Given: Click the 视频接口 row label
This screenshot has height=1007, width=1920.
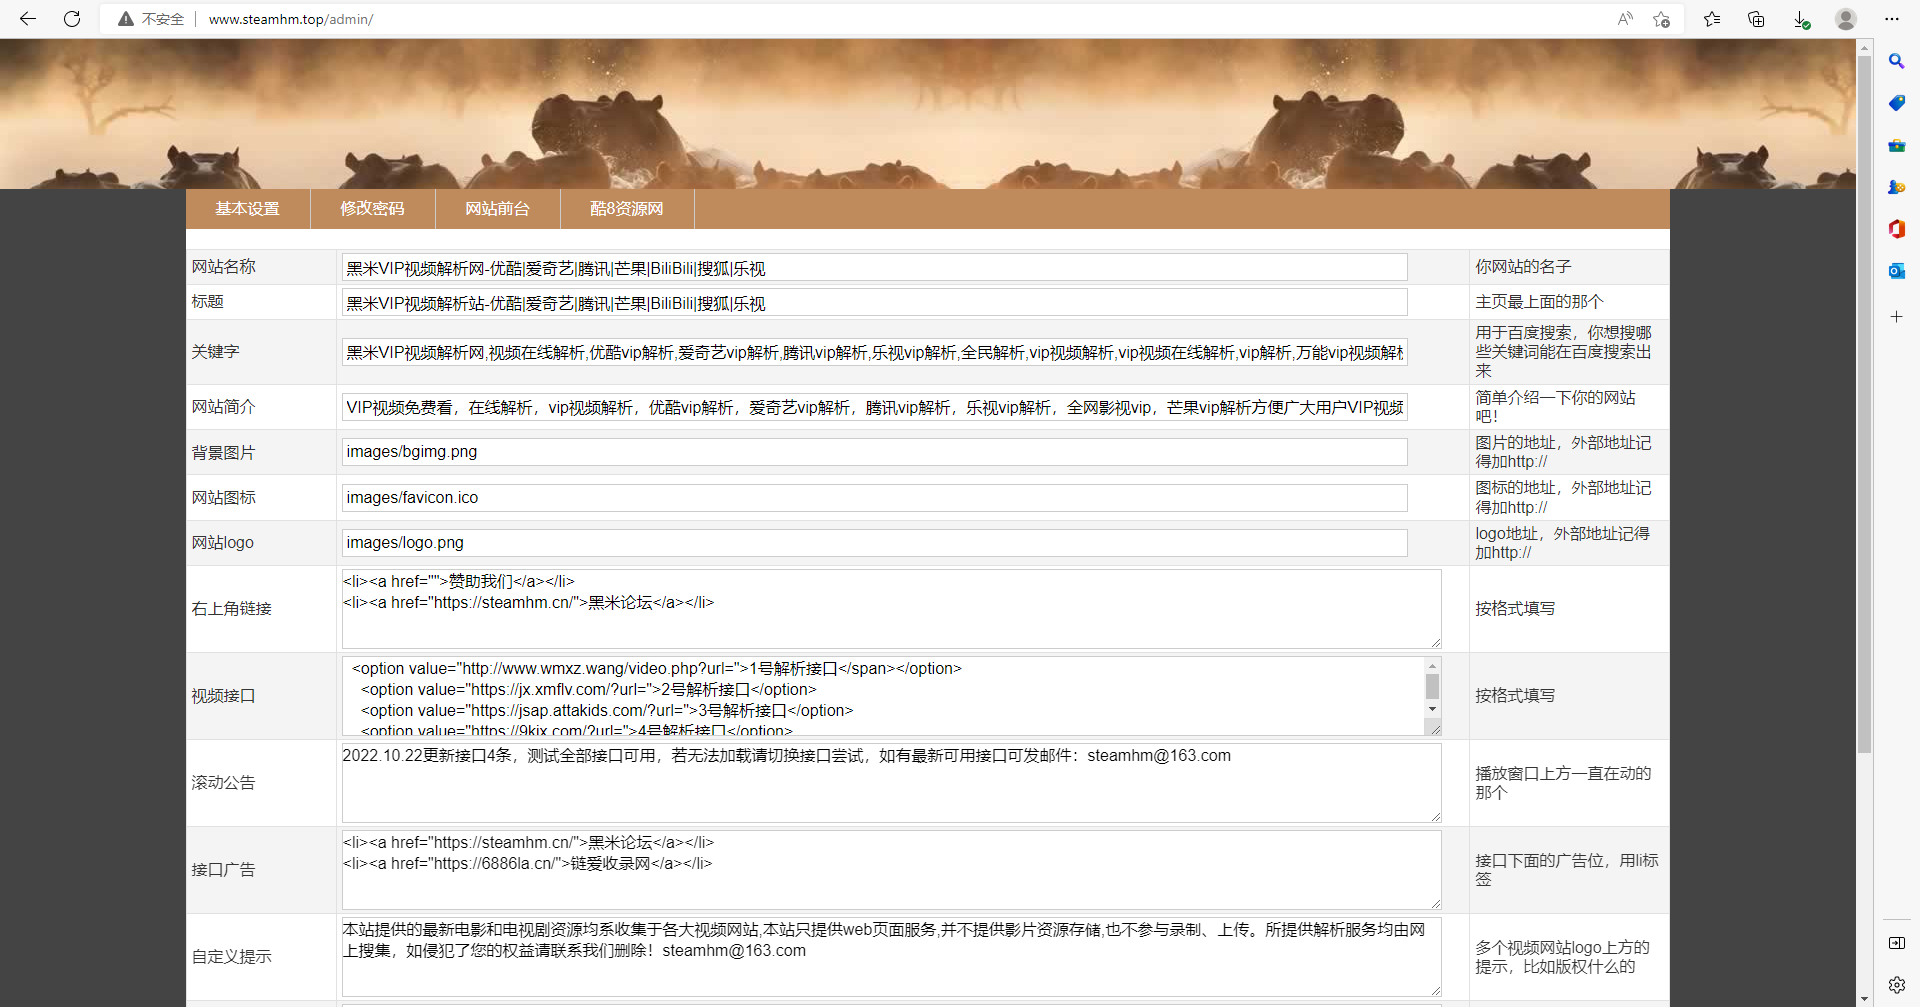Looking at the screenshot, I should [x=224, y=696].
